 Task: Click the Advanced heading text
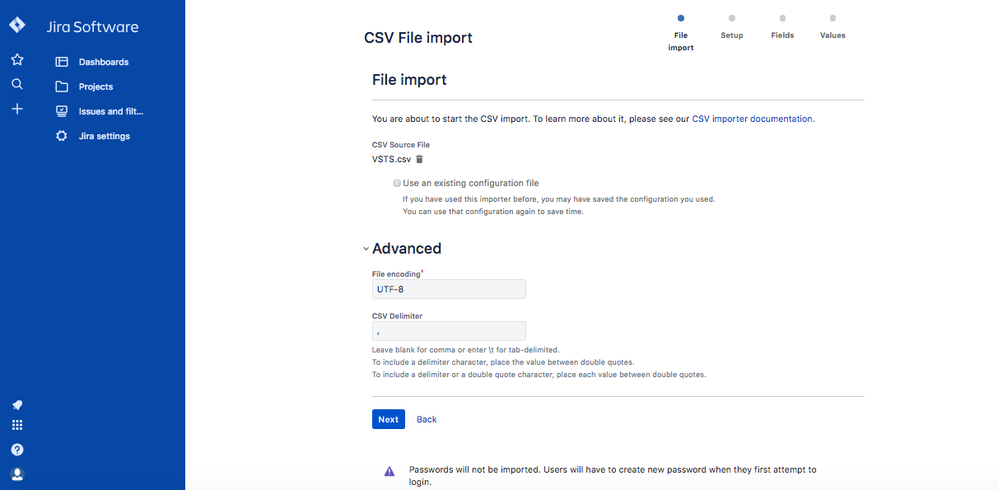click(x=407, y=248)
